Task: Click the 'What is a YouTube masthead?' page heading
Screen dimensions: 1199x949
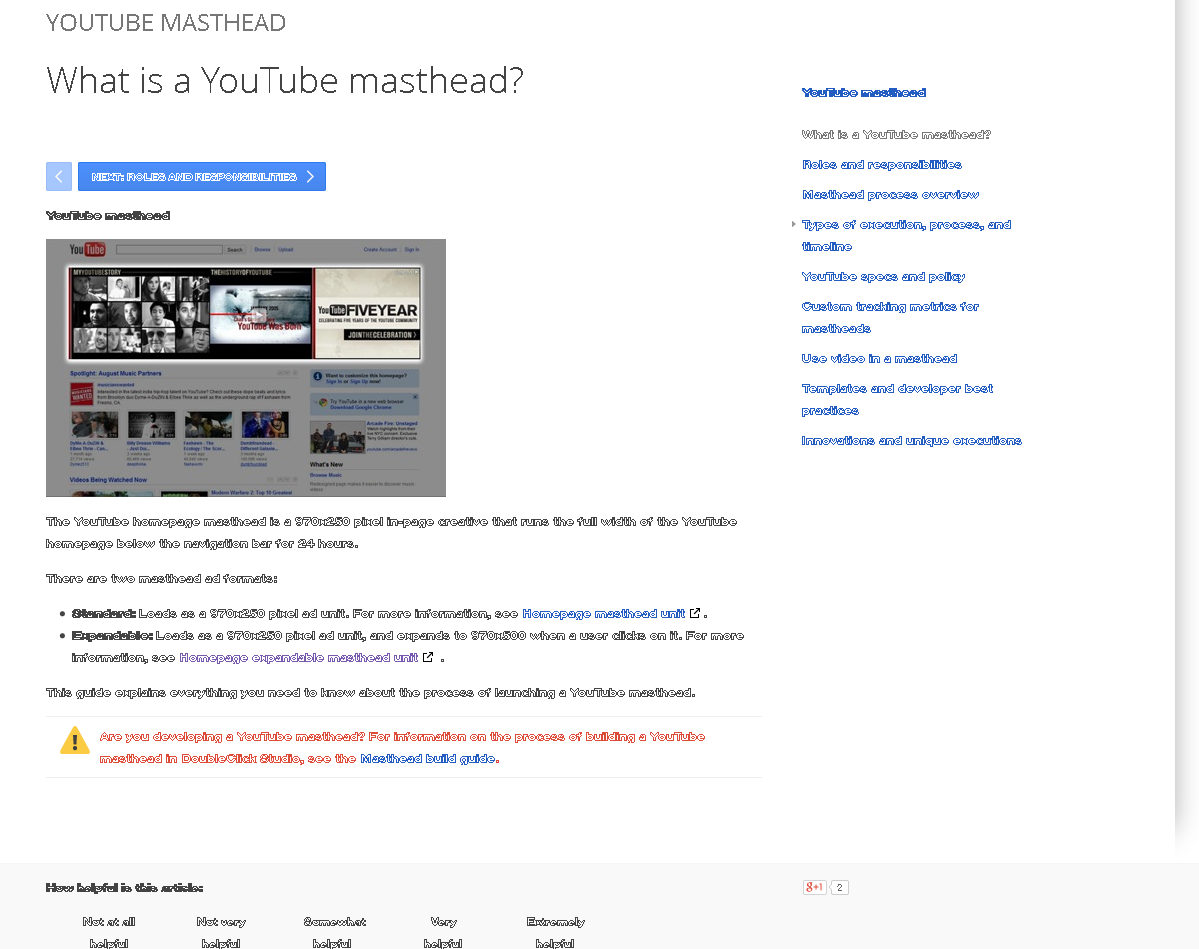Action: (284, 80)
